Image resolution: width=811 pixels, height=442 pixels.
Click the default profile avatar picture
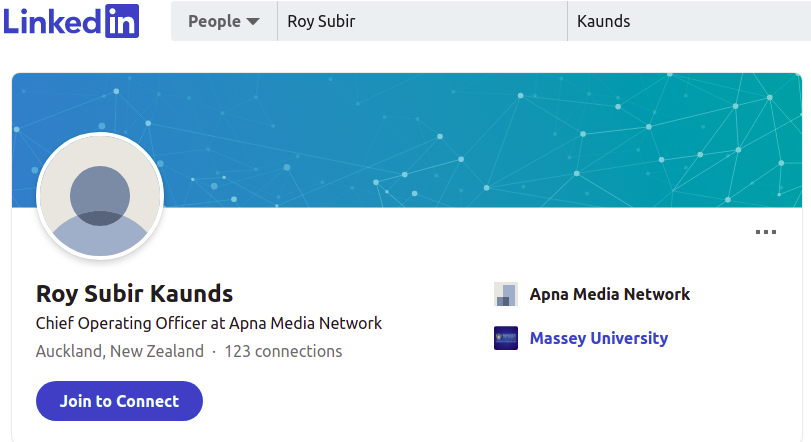pyautogui.click(x=100, y=196)
